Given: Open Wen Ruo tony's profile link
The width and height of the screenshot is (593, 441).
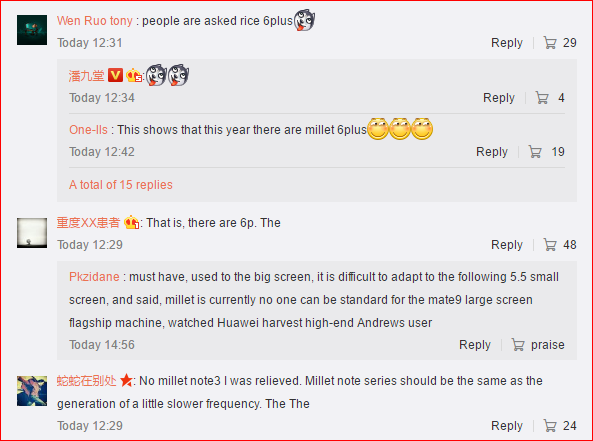Looking at the screenshot, I should click(95, 21).
